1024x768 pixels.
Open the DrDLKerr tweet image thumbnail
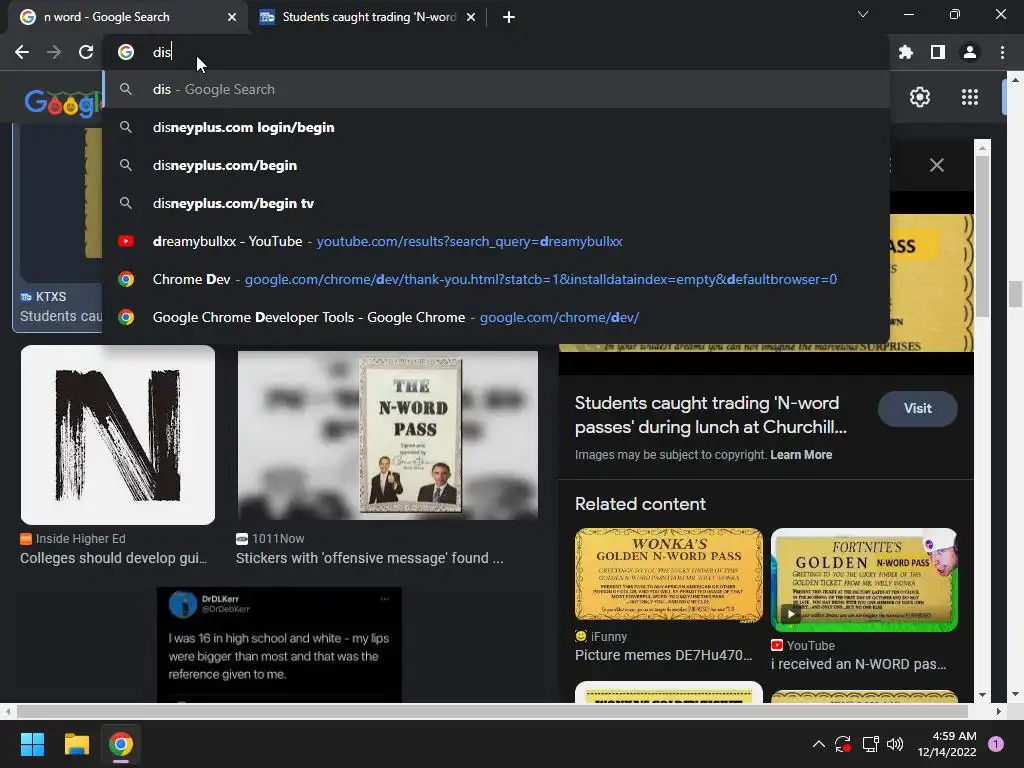279,645
